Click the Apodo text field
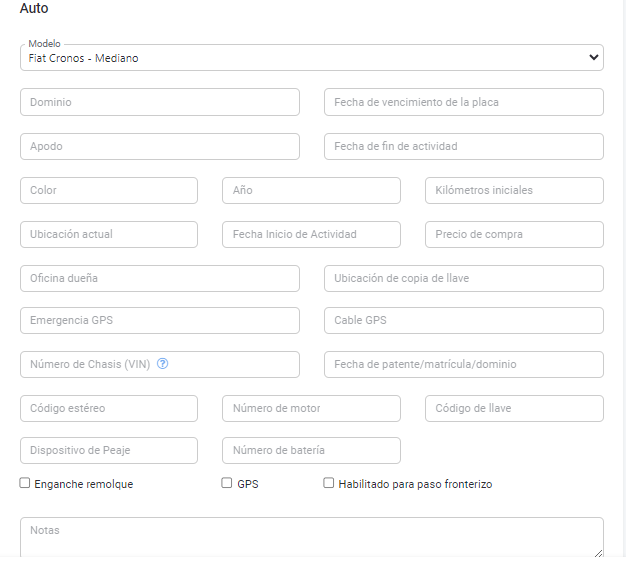 pos(159,146)
